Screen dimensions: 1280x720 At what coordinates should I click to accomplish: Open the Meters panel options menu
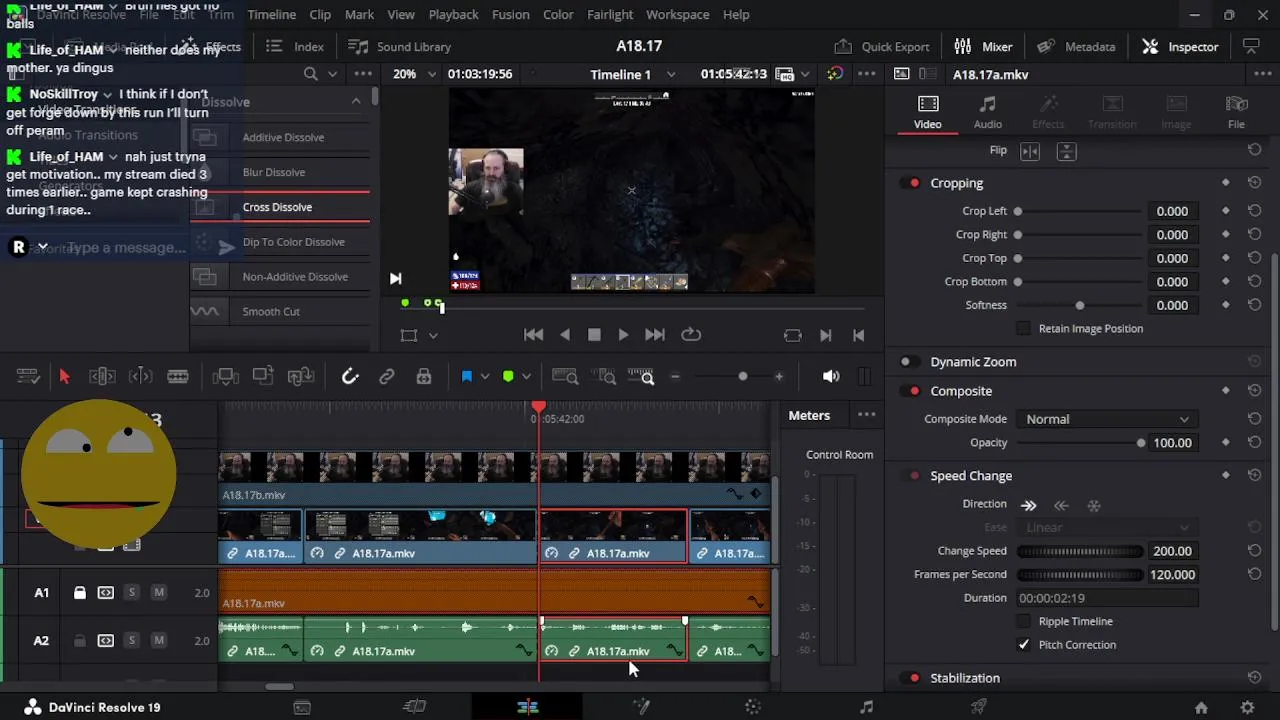pyautogui.click(x=866, y=415)
